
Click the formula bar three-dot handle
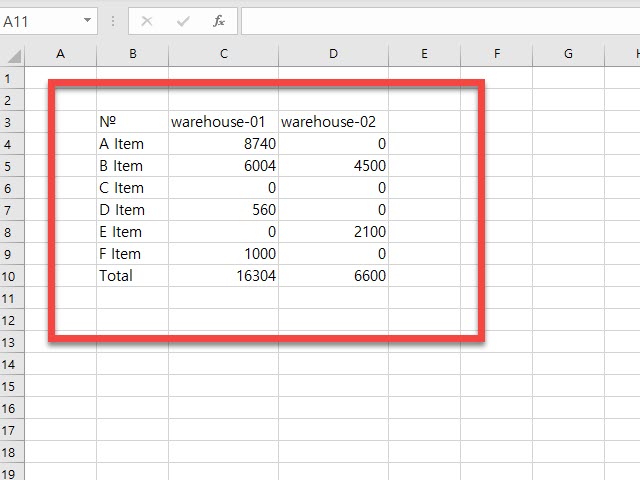[x=113, y=21]
